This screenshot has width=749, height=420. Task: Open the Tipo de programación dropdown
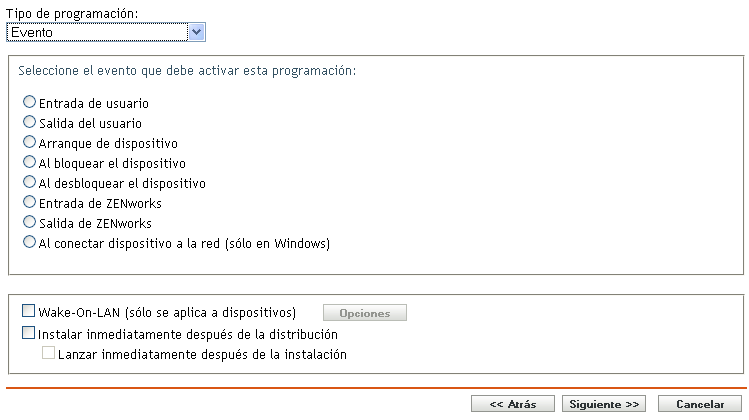[105, 32]
